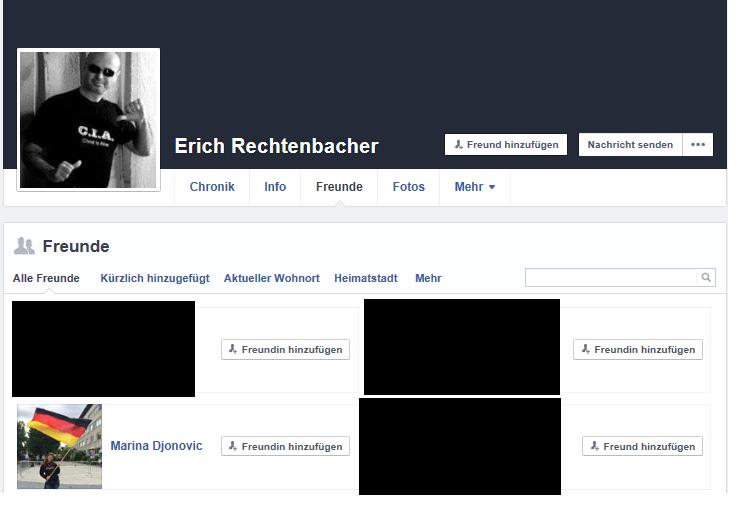Click the magnifier icon in friends search
The width and height of the screenshot is (741, 525).
[706, 278]
